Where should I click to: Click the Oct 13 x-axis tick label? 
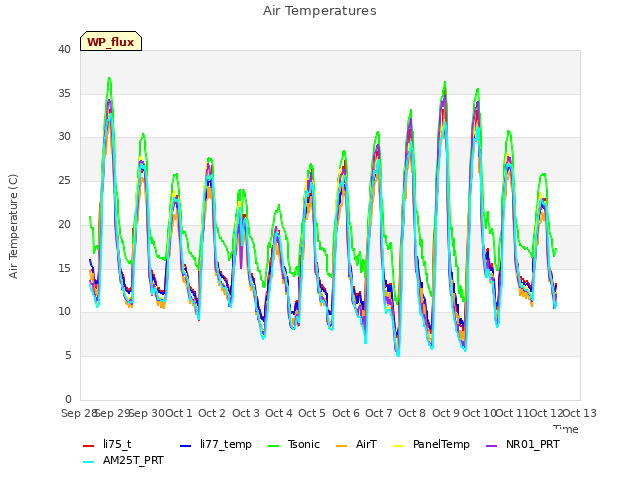(580, 413)
